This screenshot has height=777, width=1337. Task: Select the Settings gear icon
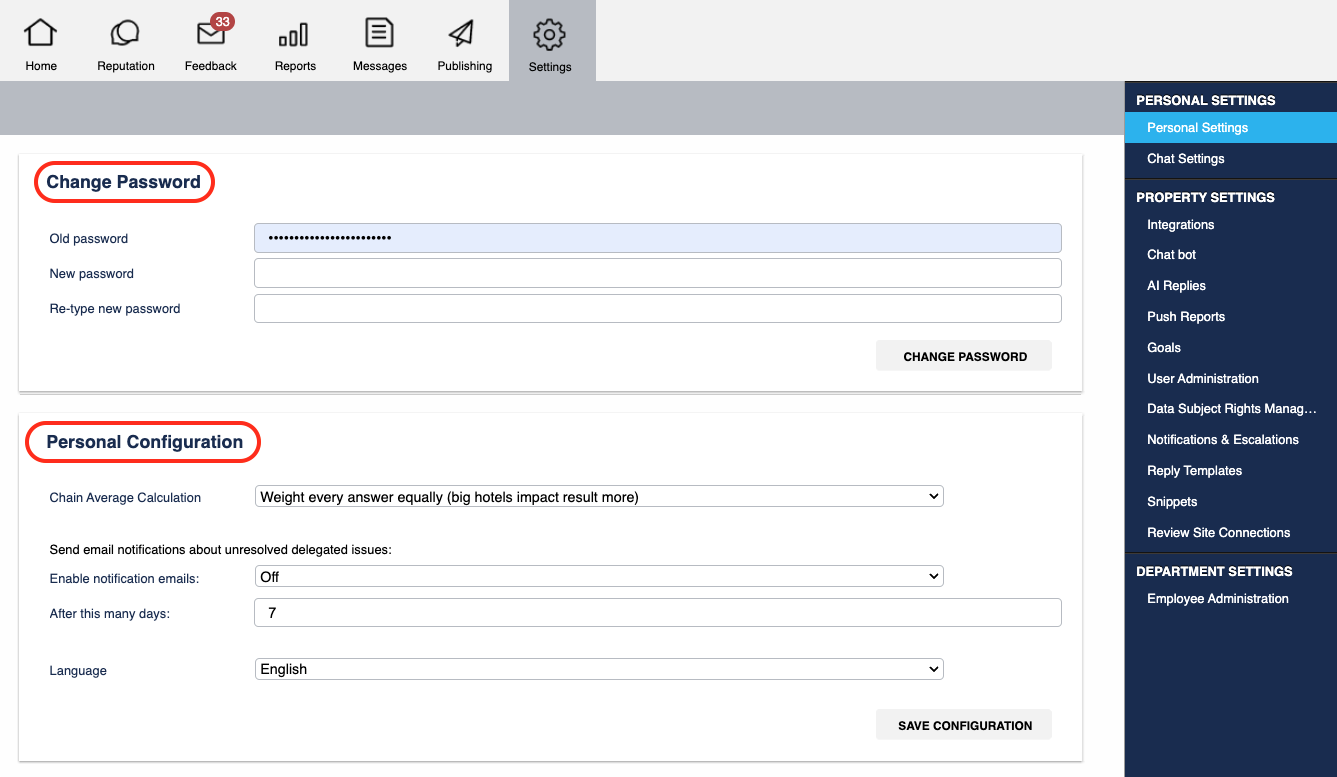[550, 35]
